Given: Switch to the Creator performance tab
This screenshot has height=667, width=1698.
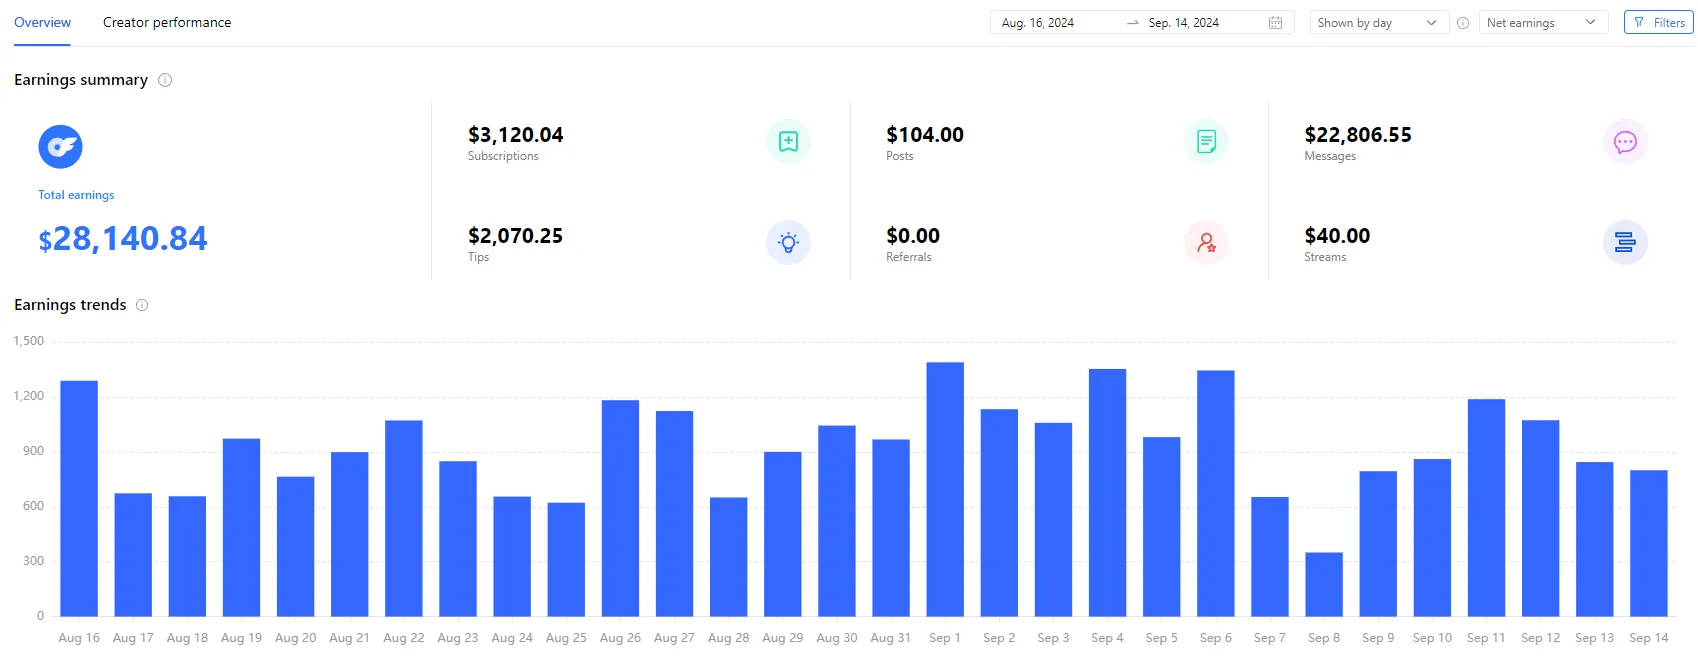Looking at the screenshot, I should 167,22.
